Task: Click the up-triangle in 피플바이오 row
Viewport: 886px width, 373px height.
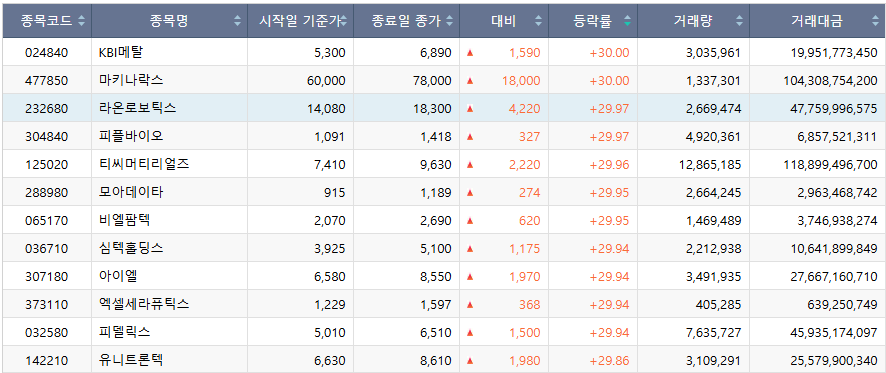Action: point(470,137)
